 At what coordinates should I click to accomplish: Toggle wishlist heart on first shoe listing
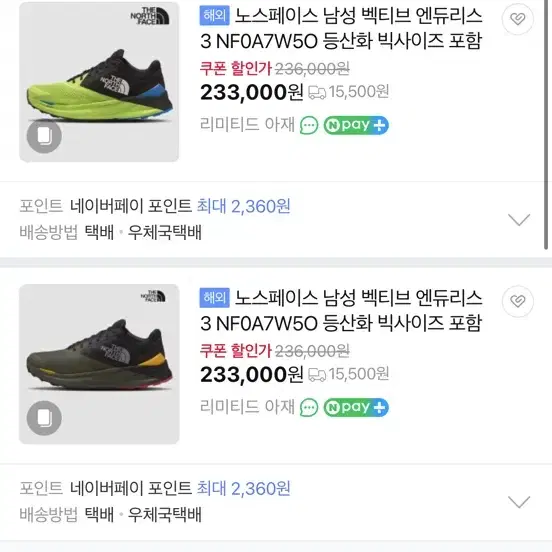click(x=518, y=19)
